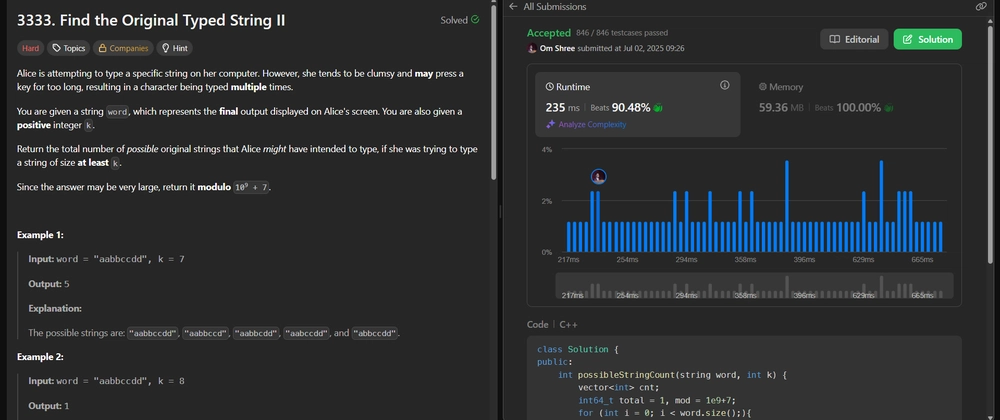Click the description panel scrollbar
The image size is (1000, 420).
point(494,92)
